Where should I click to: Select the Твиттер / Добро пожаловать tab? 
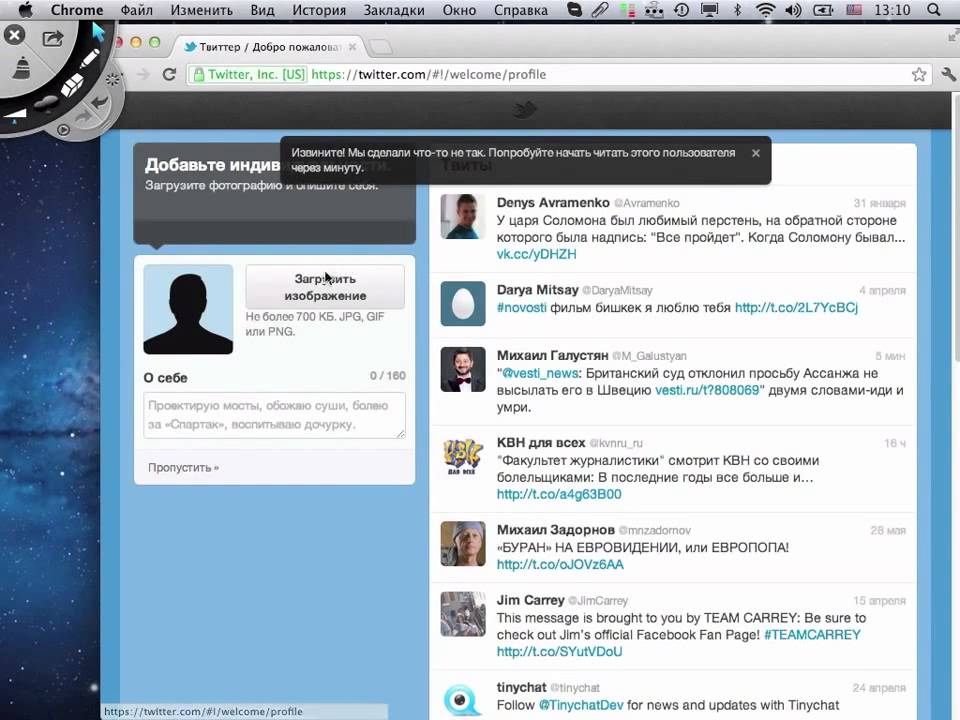pyautogui.click(x=268, y=47)
